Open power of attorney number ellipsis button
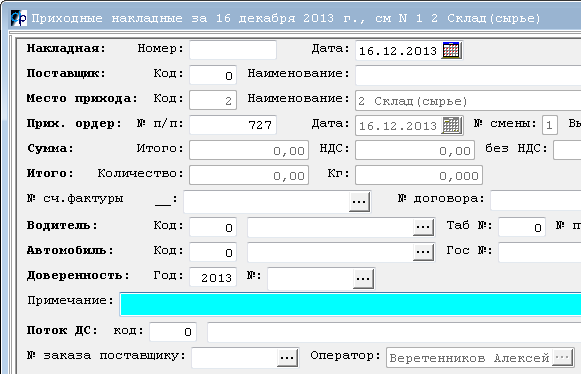This screenshot has width=581, height=374. coord(363,279)
